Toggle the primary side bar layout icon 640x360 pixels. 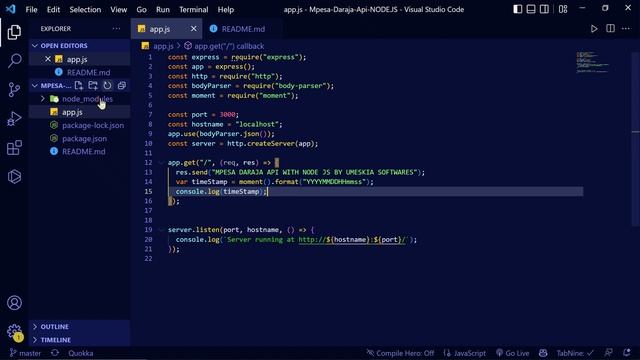tap(518, 9)
